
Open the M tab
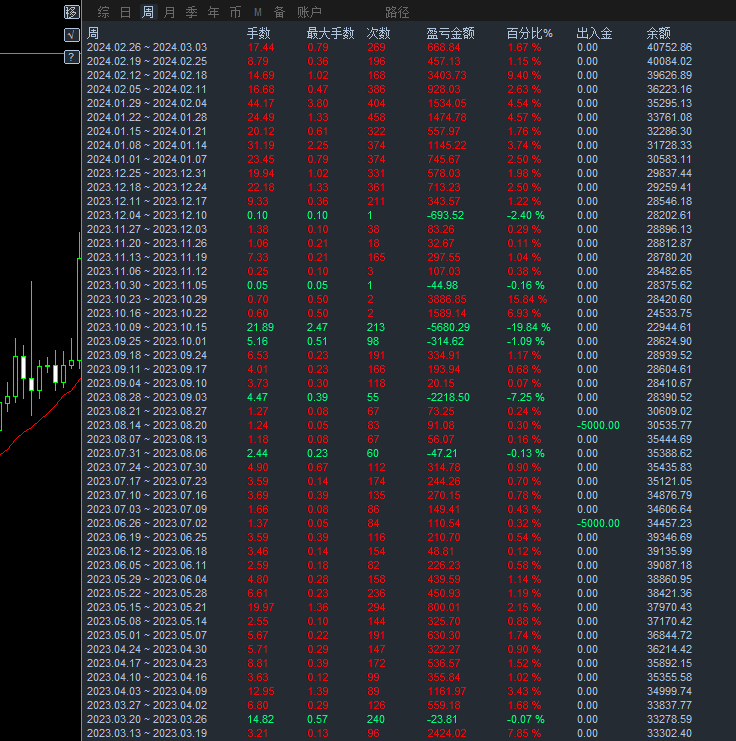[x=258, y=12]
